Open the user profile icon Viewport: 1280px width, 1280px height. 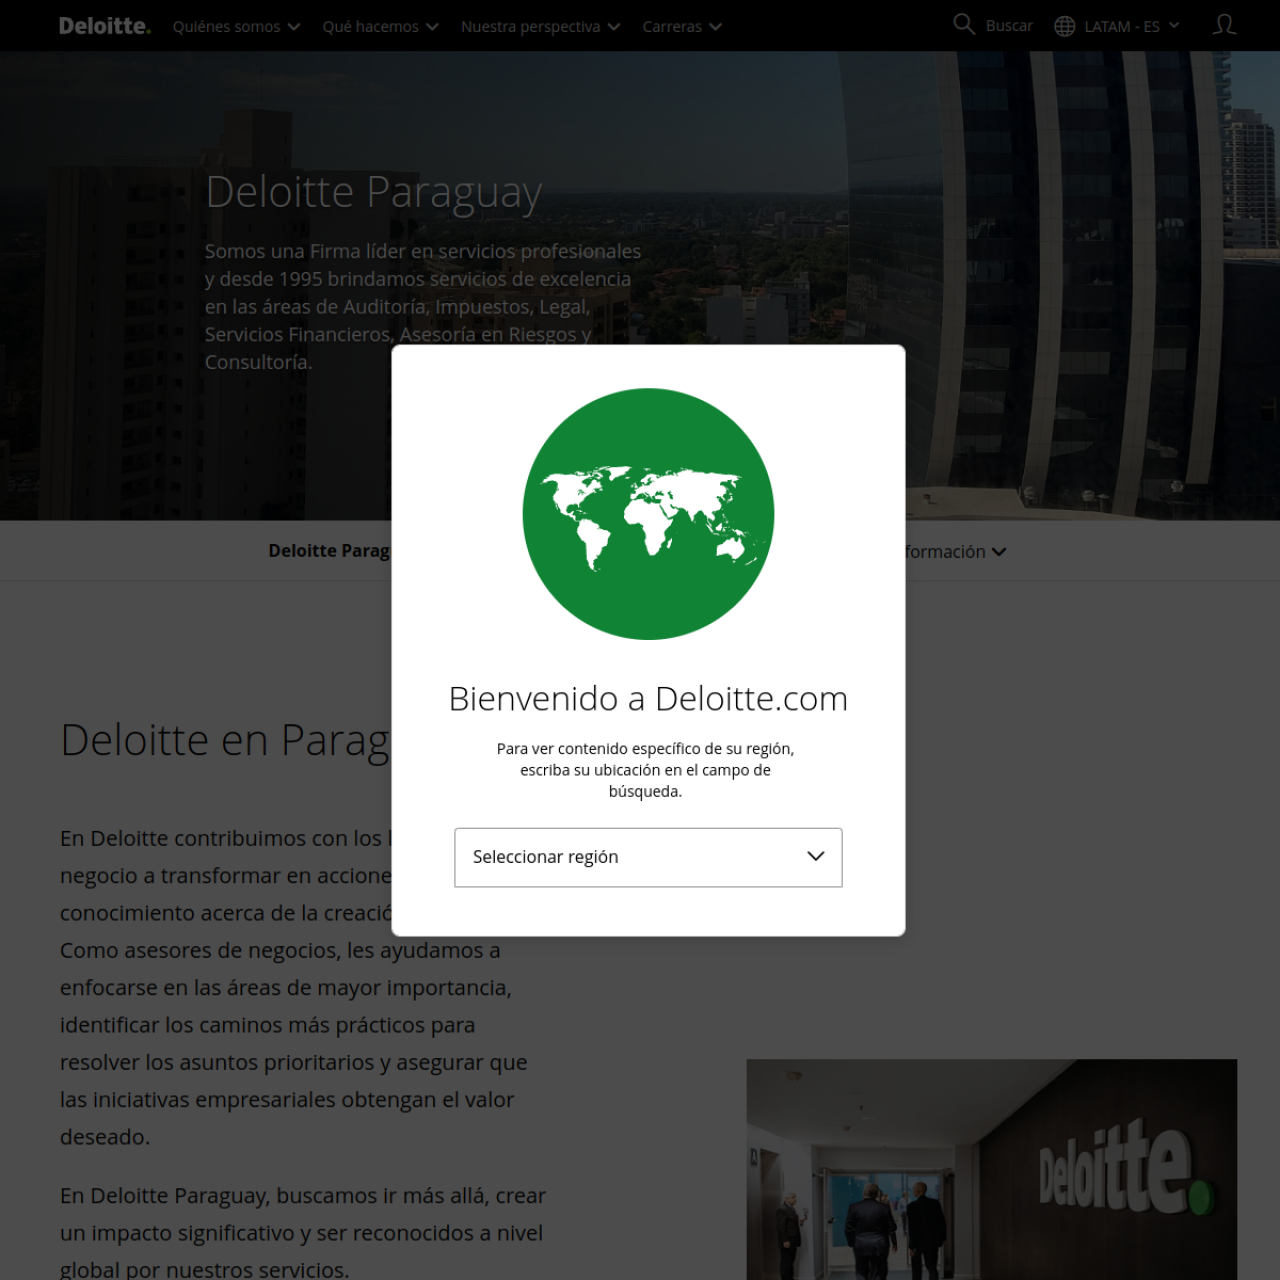tap(1224, 25)
